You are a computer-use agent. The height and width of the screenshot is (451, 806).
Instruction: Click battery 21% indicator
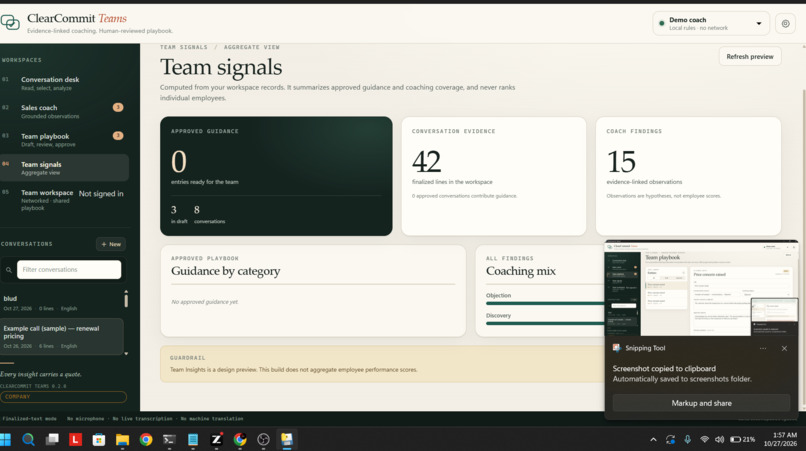pyautogui.click(x=743, y=439)
